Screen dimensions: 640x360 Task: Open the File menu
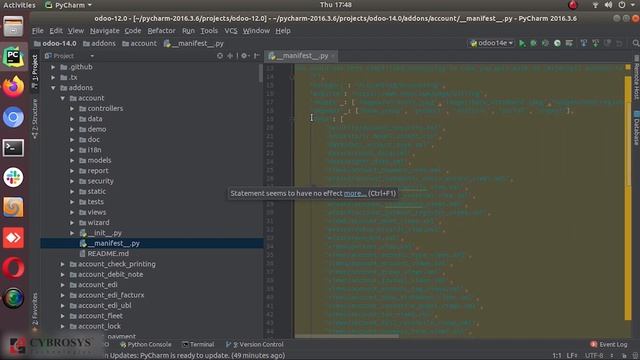pos(38,31)
